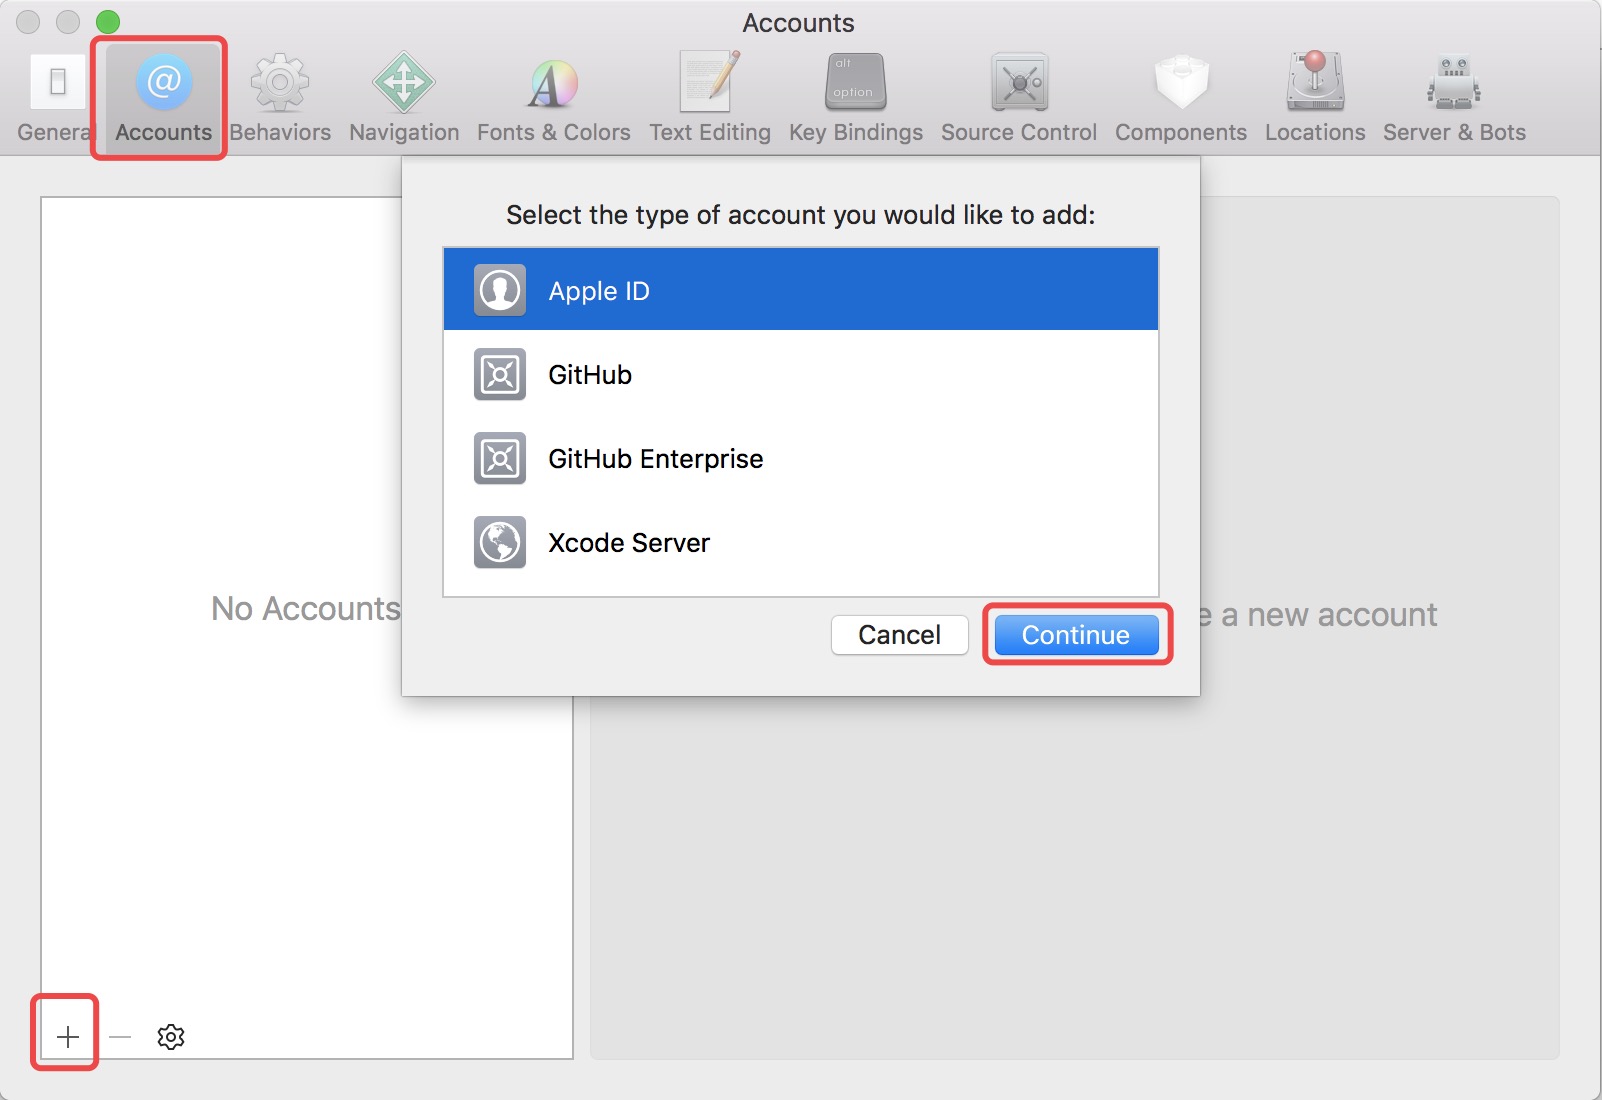Open Server & Bots preferences
This screenshot has width=1602, height=1100.
pos(1454,98)
